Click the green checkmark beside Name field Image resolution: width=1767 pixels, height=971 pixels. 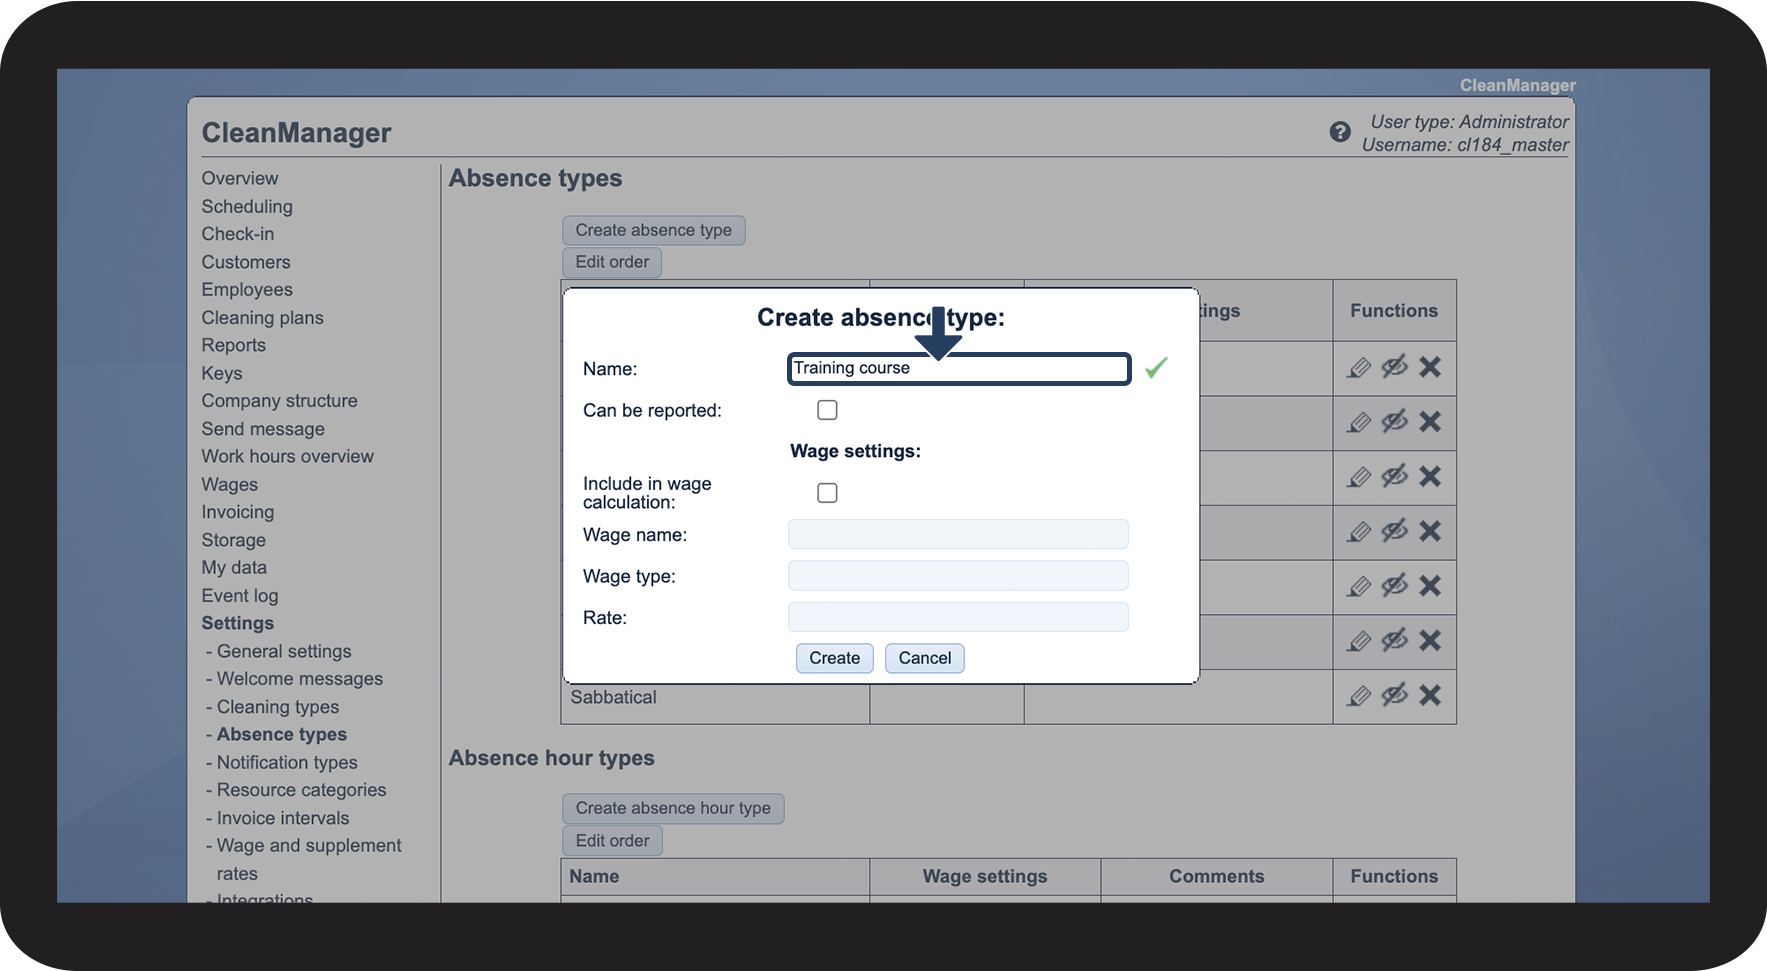(1156, 368)
